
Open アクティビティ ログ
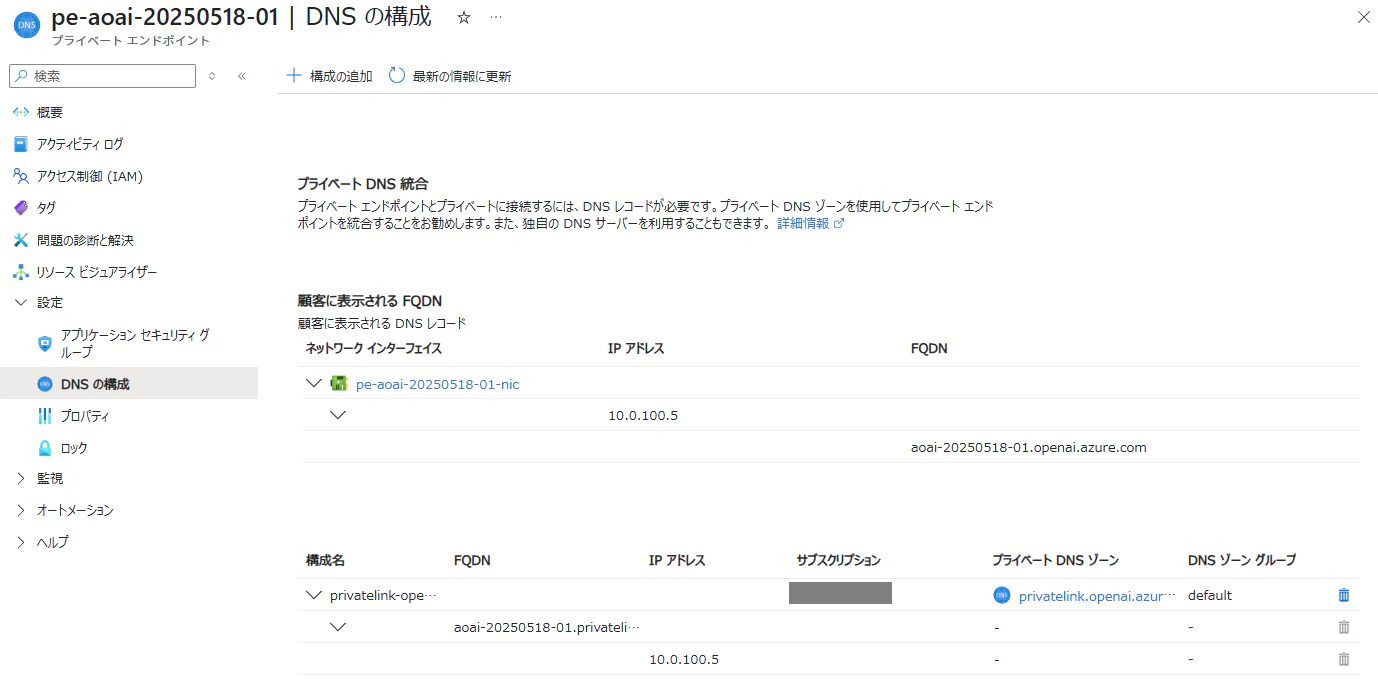[x=80, y=144]
